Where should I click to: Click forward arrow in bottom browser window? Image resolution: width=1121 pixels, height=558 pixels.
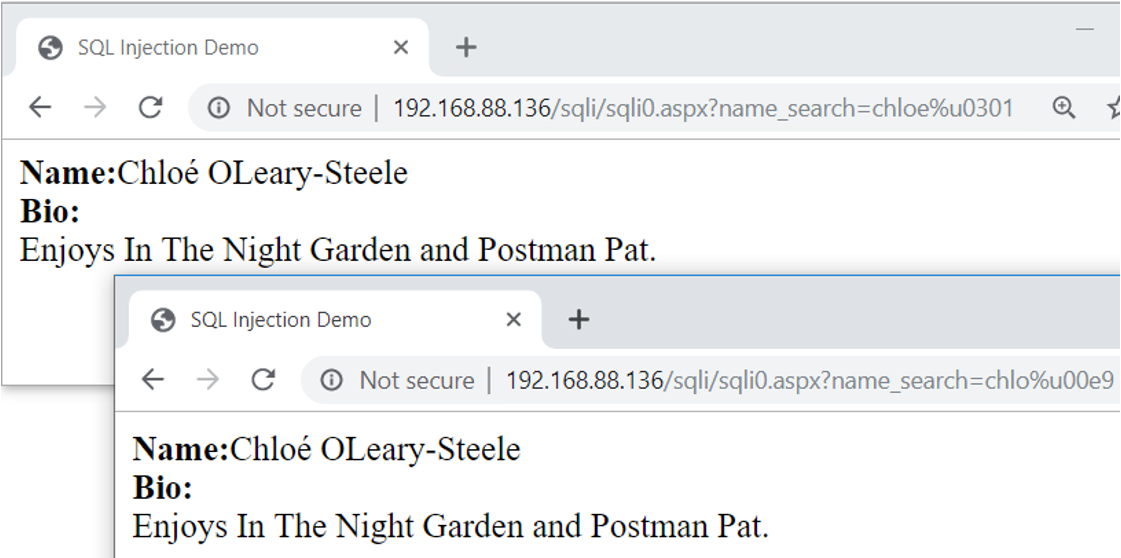pos(208,380)
